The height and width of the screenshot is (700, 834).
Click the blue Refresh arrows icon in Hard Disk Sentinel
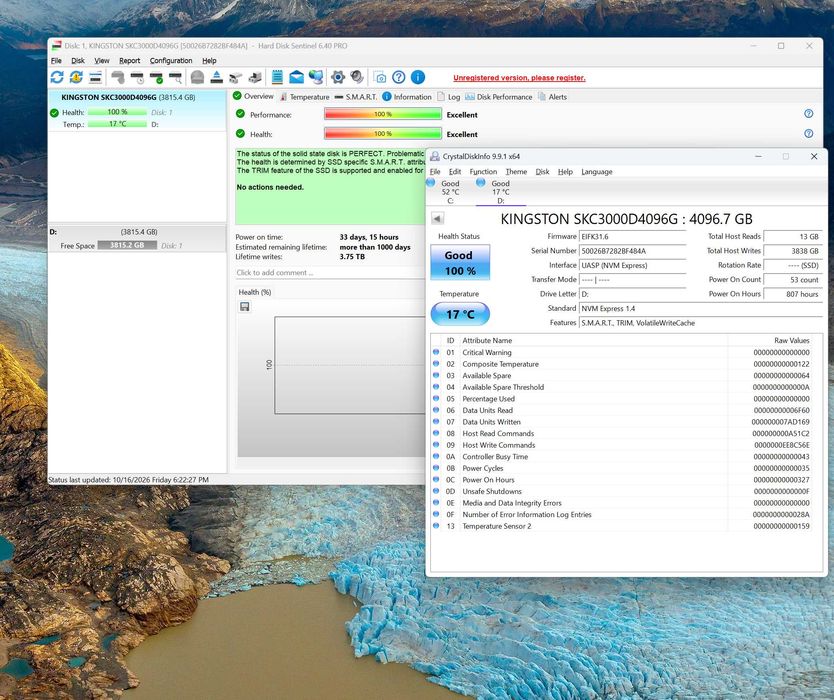[57, 77]
